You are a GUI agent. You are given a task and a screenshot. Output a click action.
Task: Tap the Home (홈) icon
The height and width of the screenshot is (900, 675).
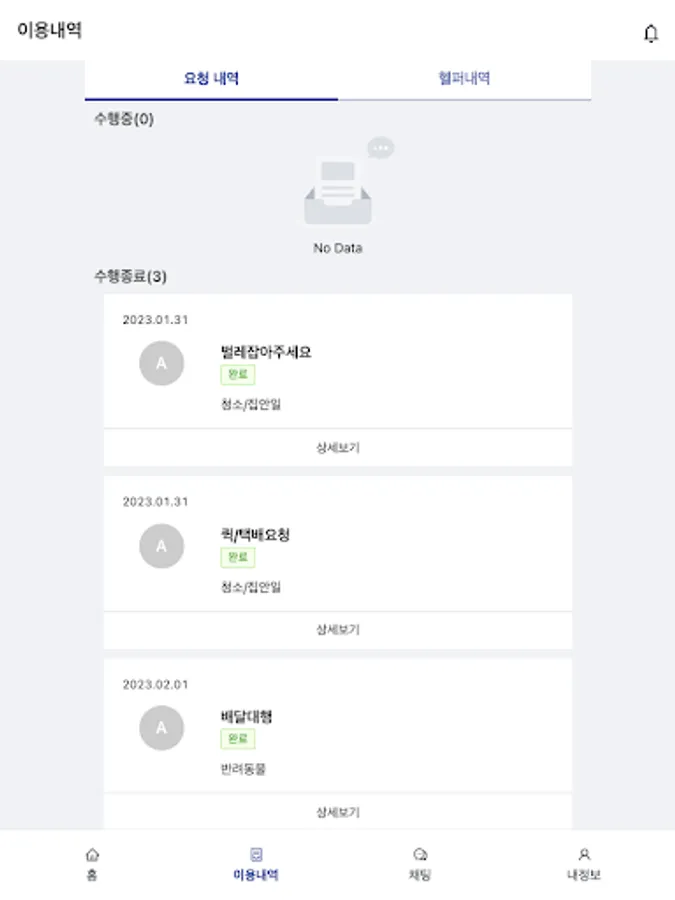tap(92, 855)
